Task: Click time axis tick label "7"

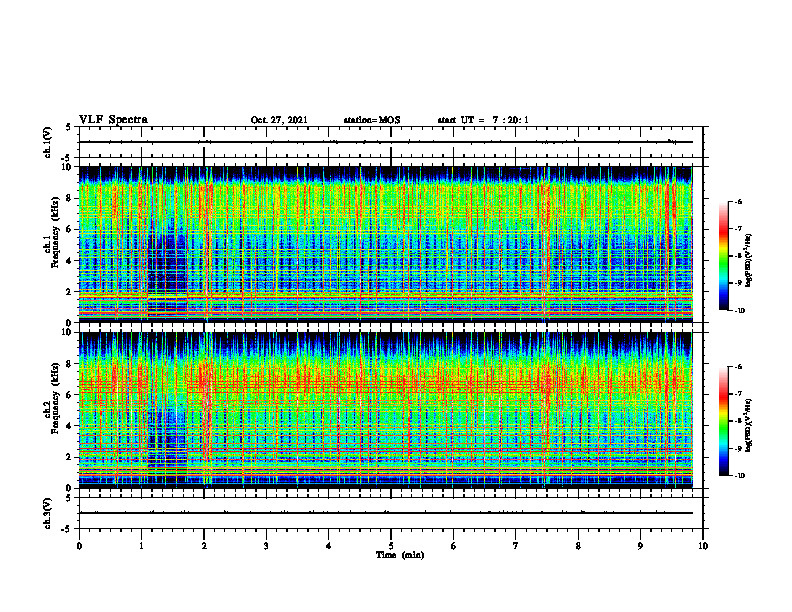Action: (516, 546)
